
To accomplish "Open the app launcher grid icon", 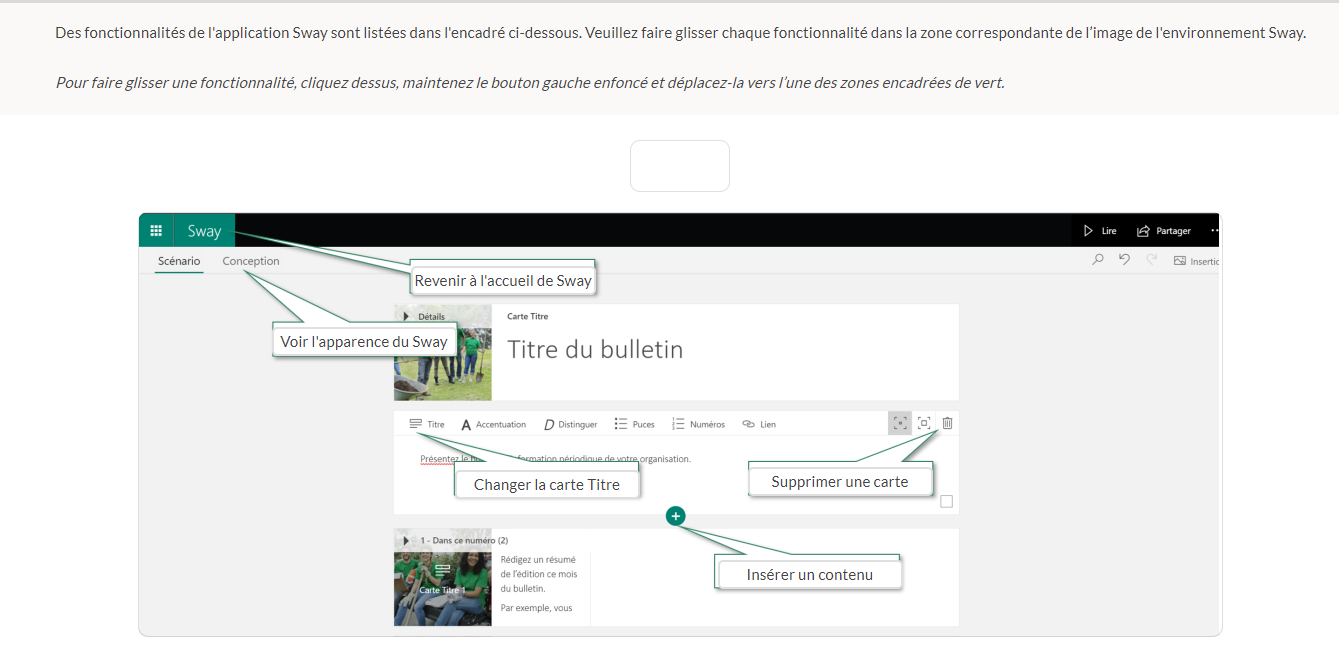I will pos(156,231).
